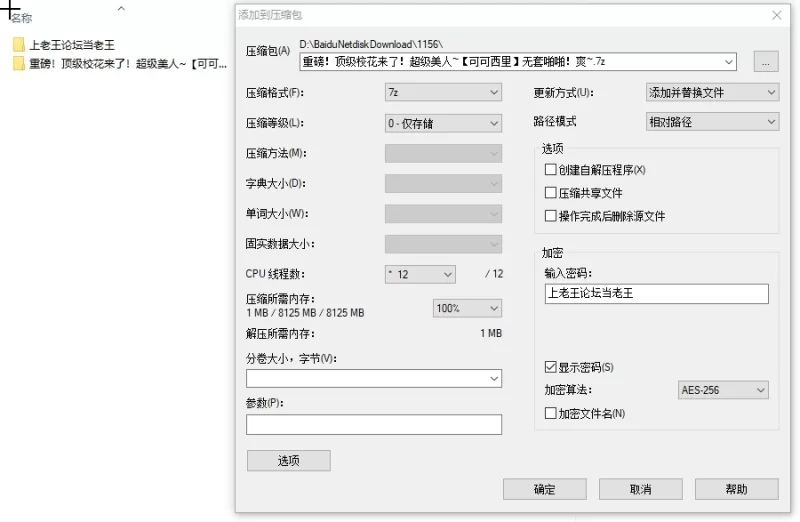This screenshot has height=522, width=800.
Task: Click the 参数 input field
Action: click(373, 425)
